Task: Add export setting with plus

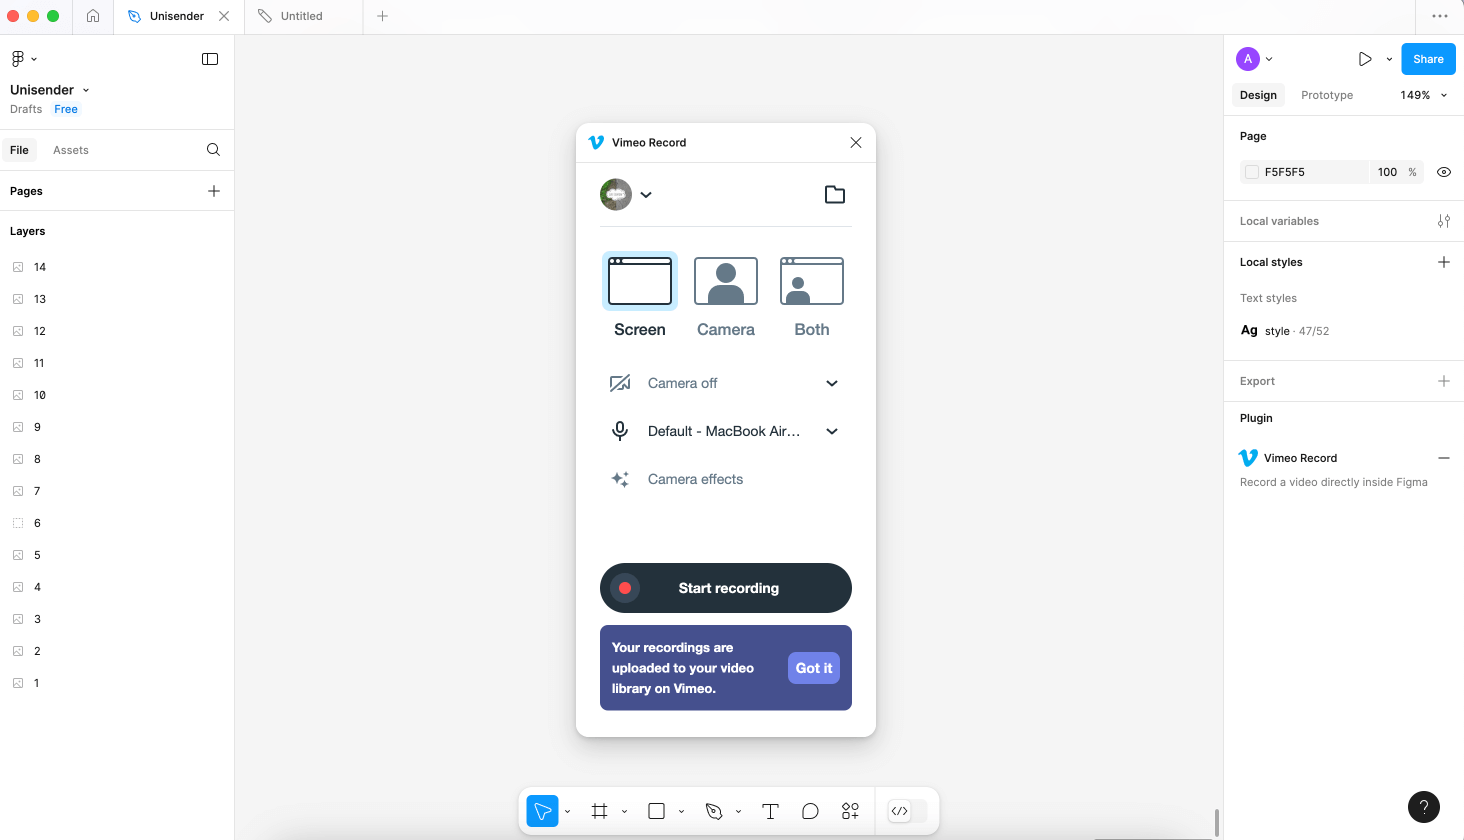Action: click(x=1444, y=381)
